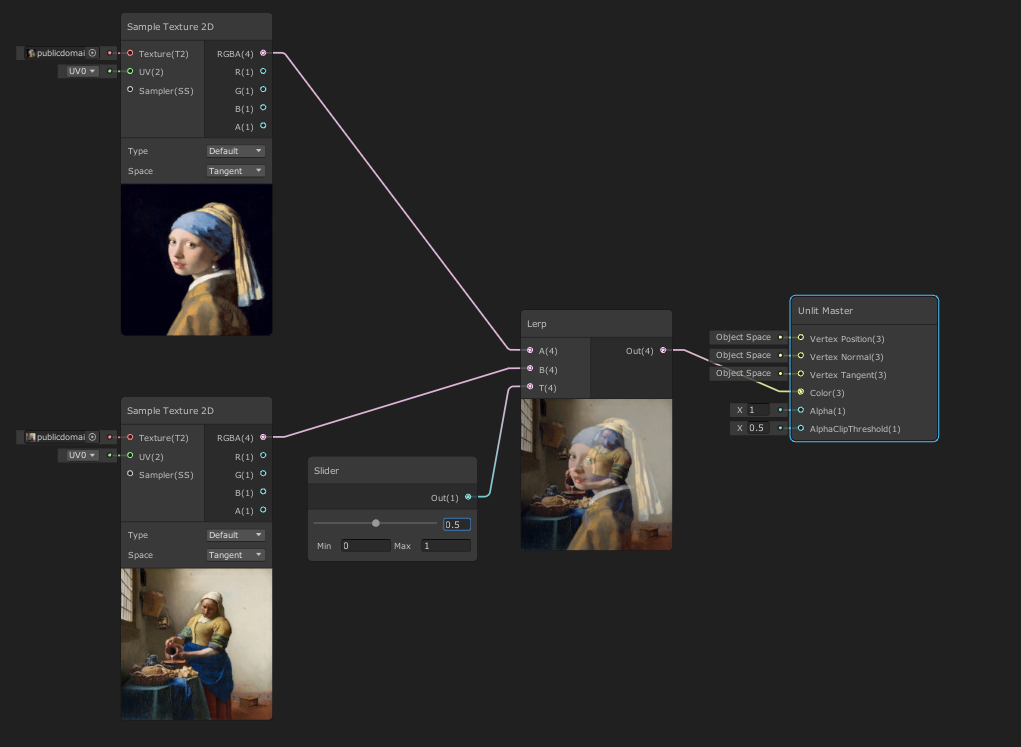This screenshot has height=747, width=1021.
Task: Click the bottom Sample Texture 2D R(1) output port
Action: (x=263, y=455)
